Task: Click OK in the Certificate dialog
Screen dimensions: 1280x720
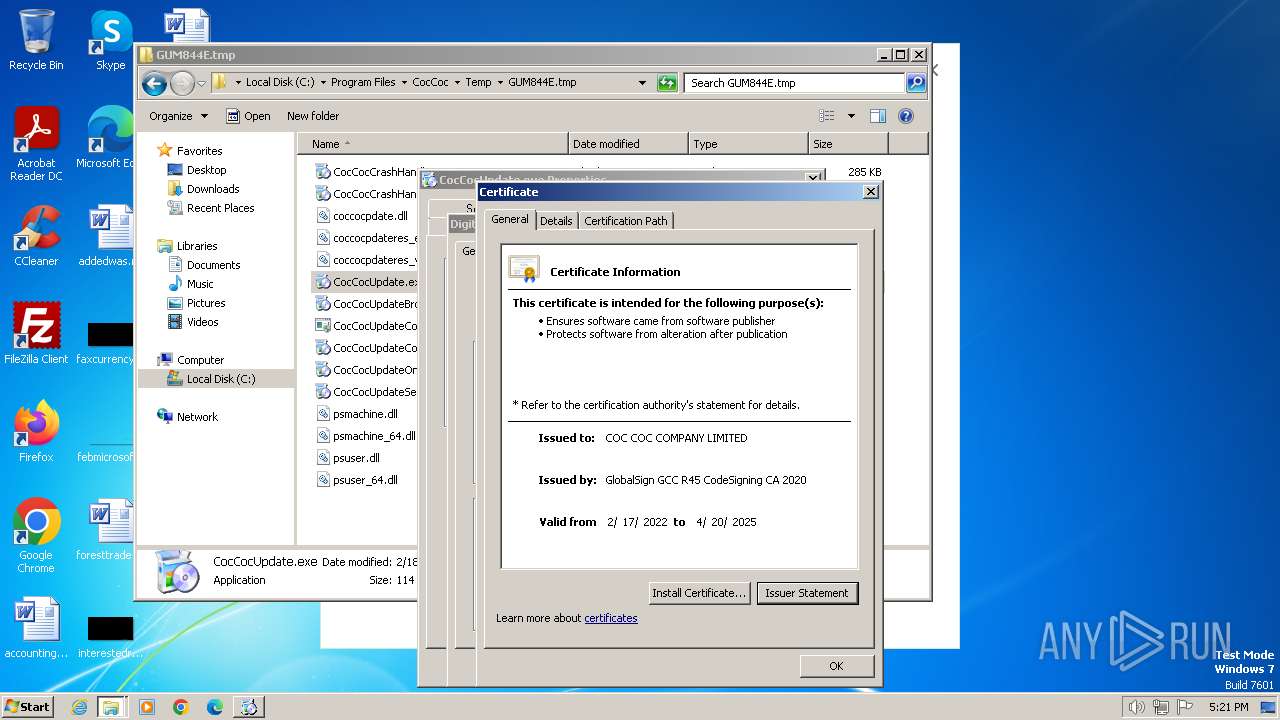Action: pos(836,666)
